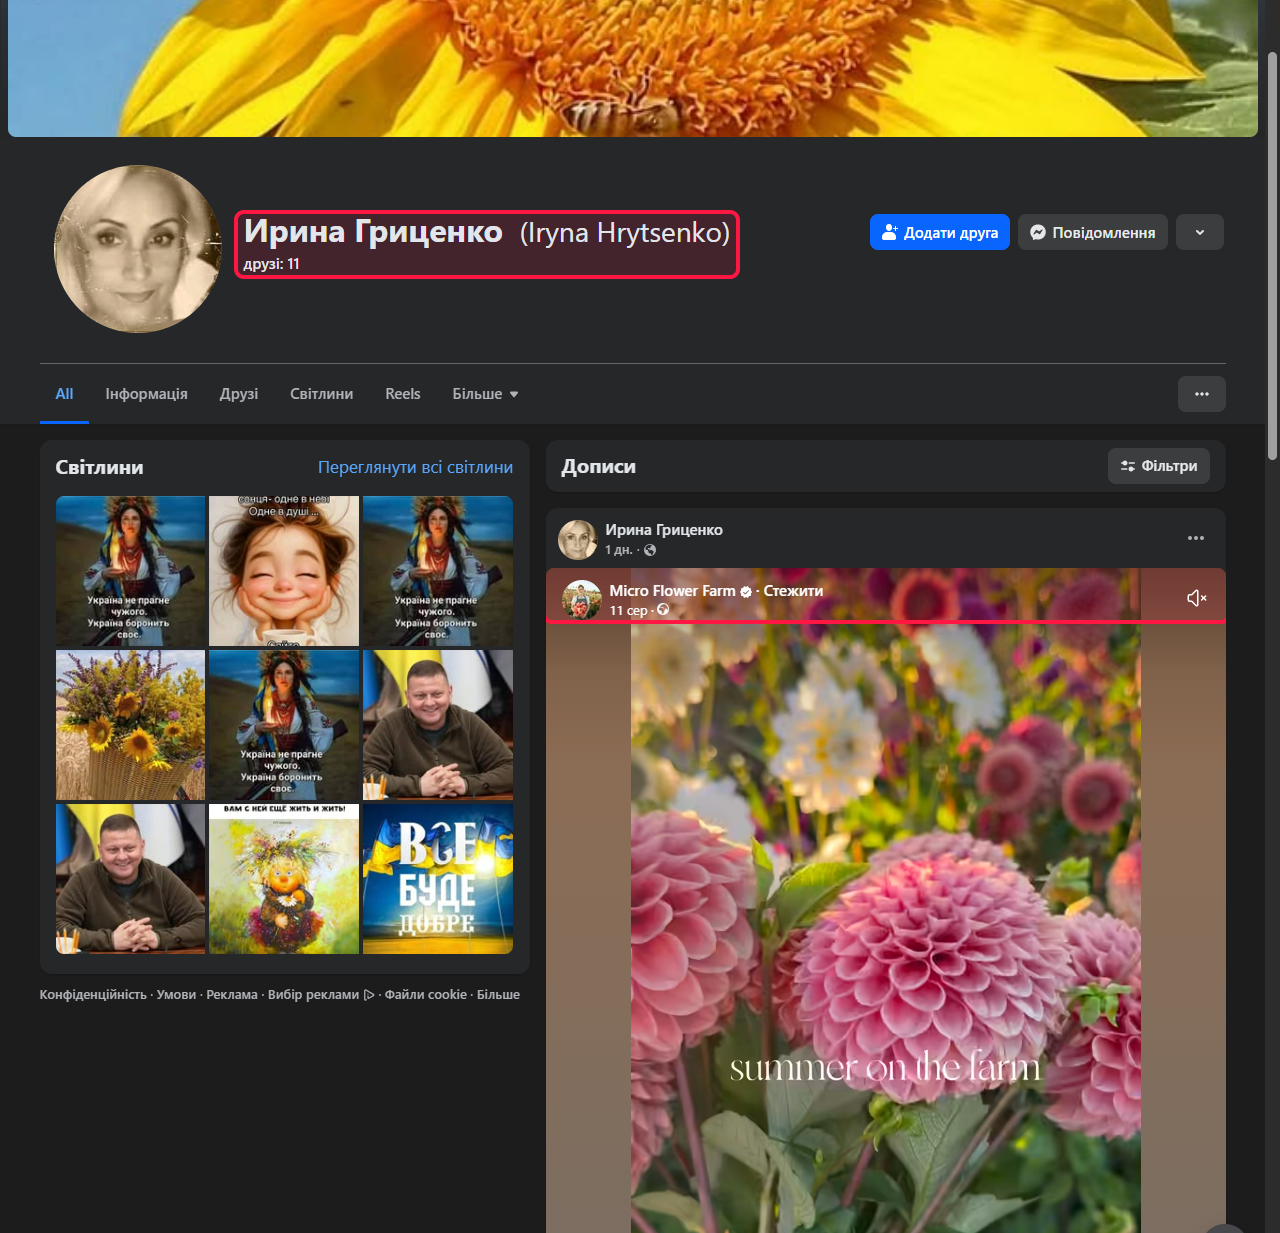This screenshot has height=1233, width=1280.
Task: Click the sunflower cover photo
Action: [633, 68]
